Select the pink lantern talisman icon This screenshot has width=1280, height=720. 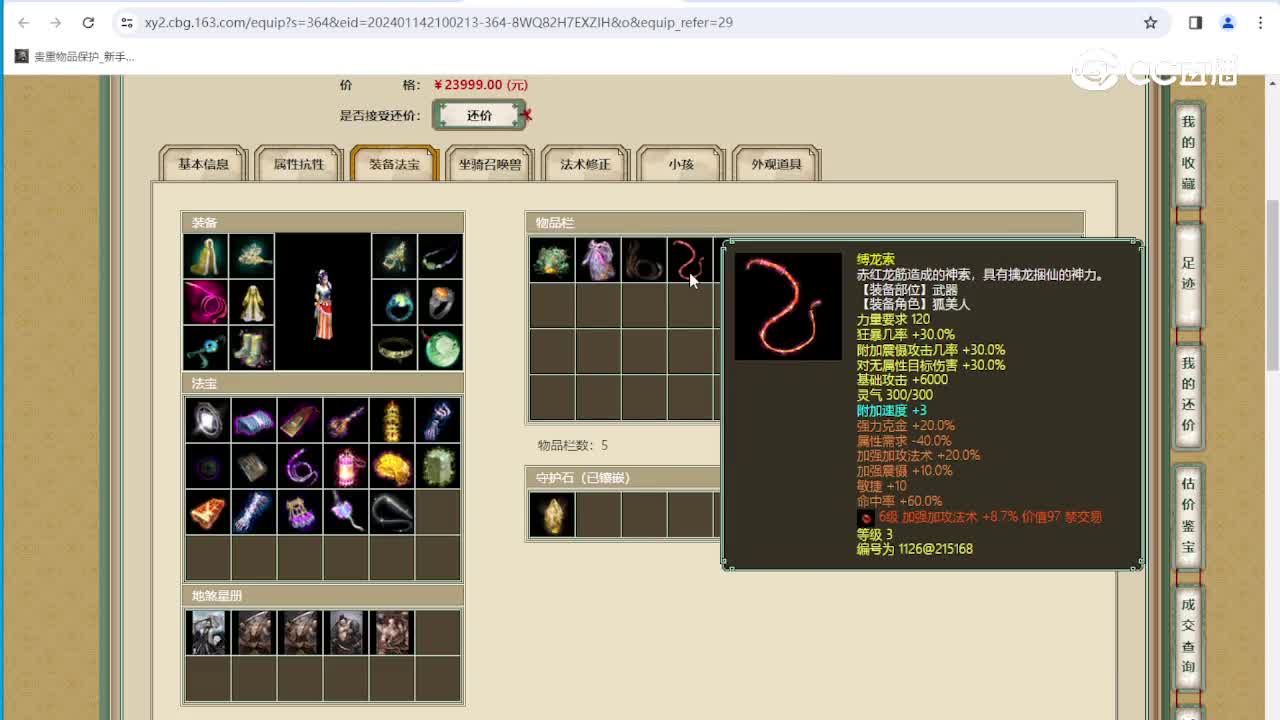346,466
